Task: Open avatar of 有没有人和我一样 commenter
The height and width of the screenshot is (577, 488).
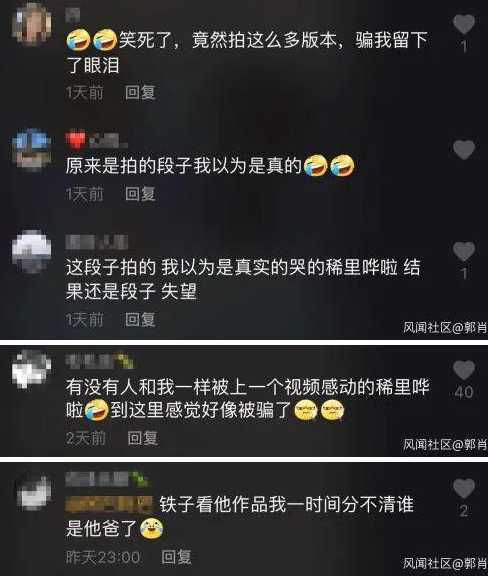Action: pos(32,369)
